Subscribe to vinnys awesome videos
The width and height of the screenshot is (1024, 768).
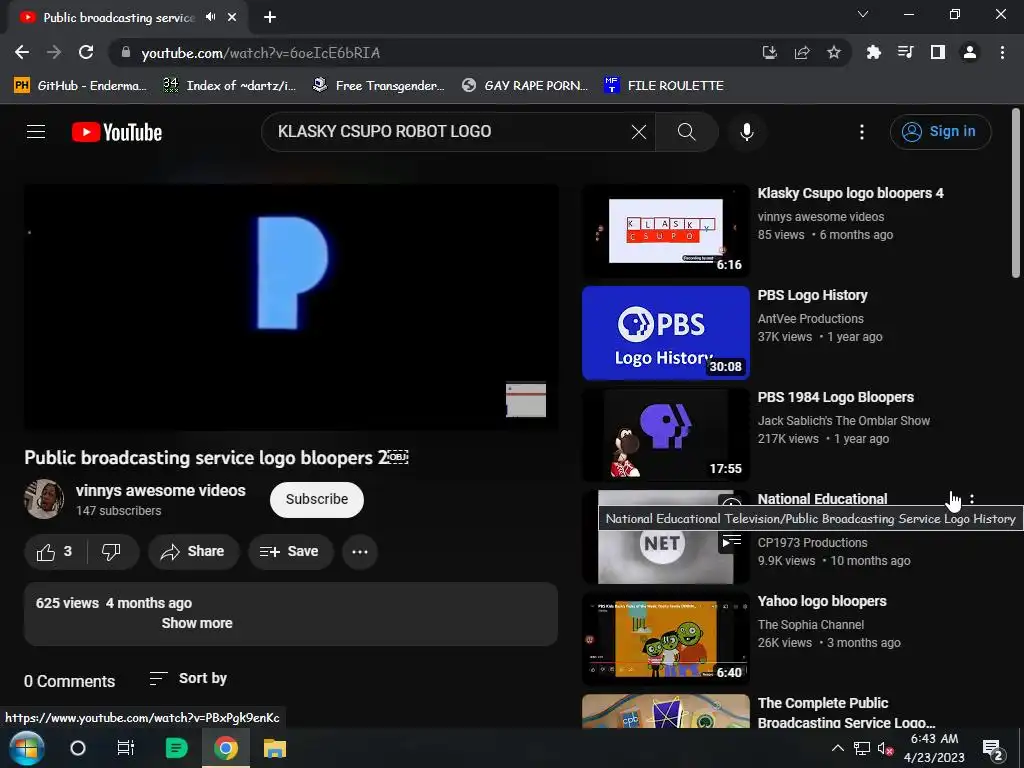(317, 500)
